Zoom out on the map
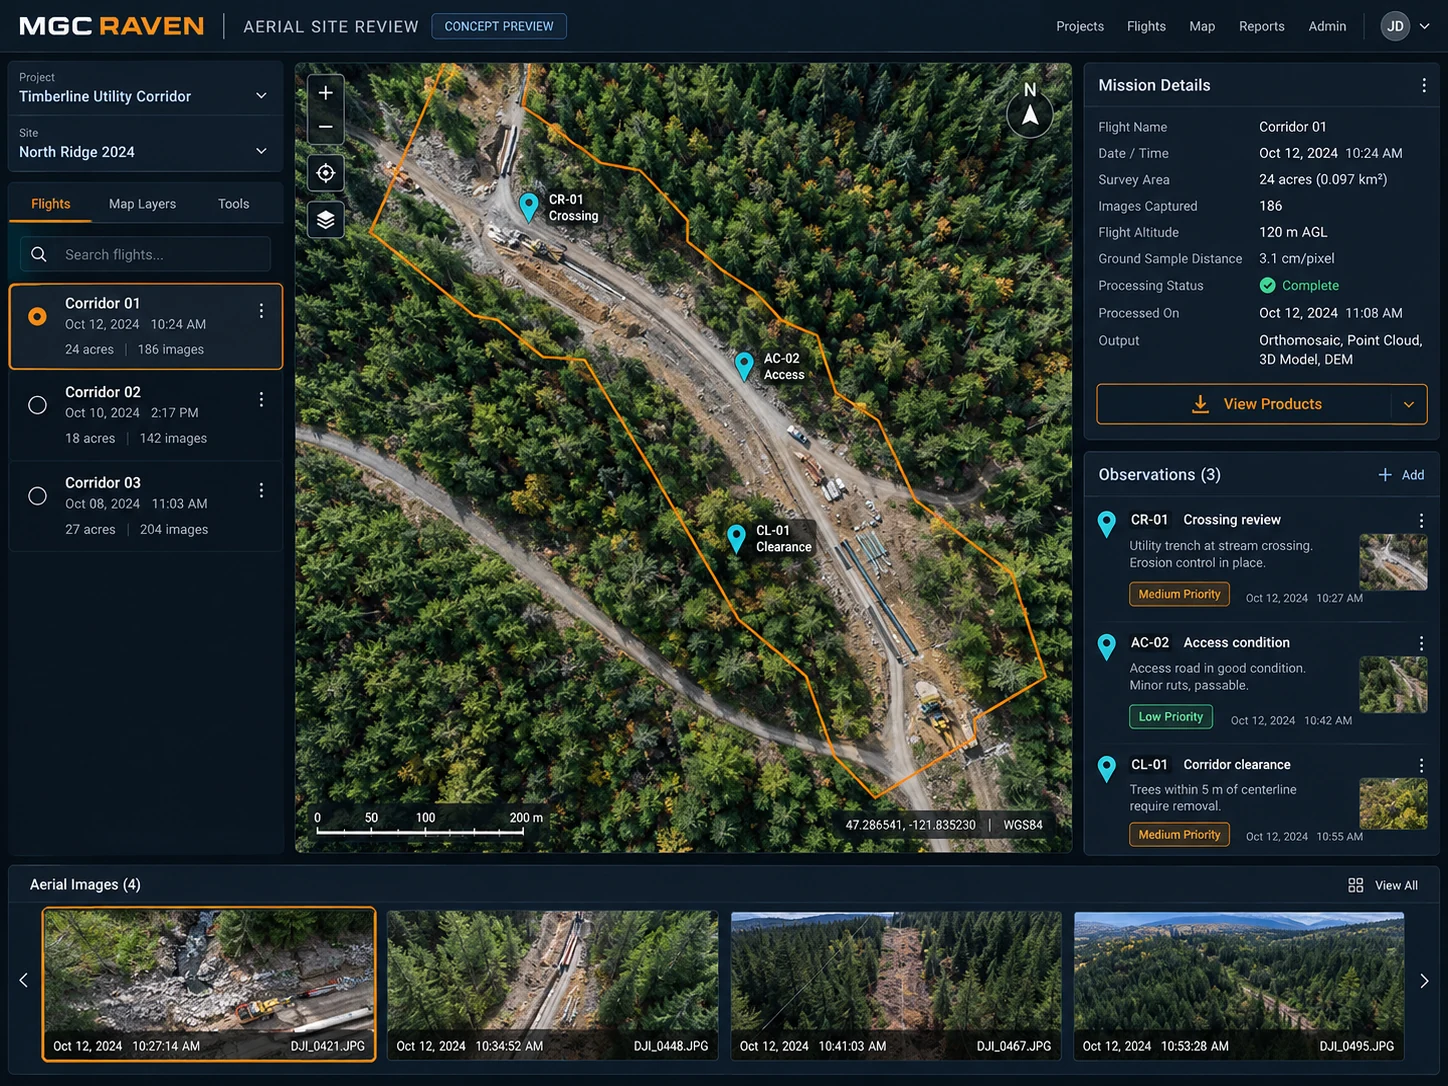The image size is (1448, 1086). 326,127
